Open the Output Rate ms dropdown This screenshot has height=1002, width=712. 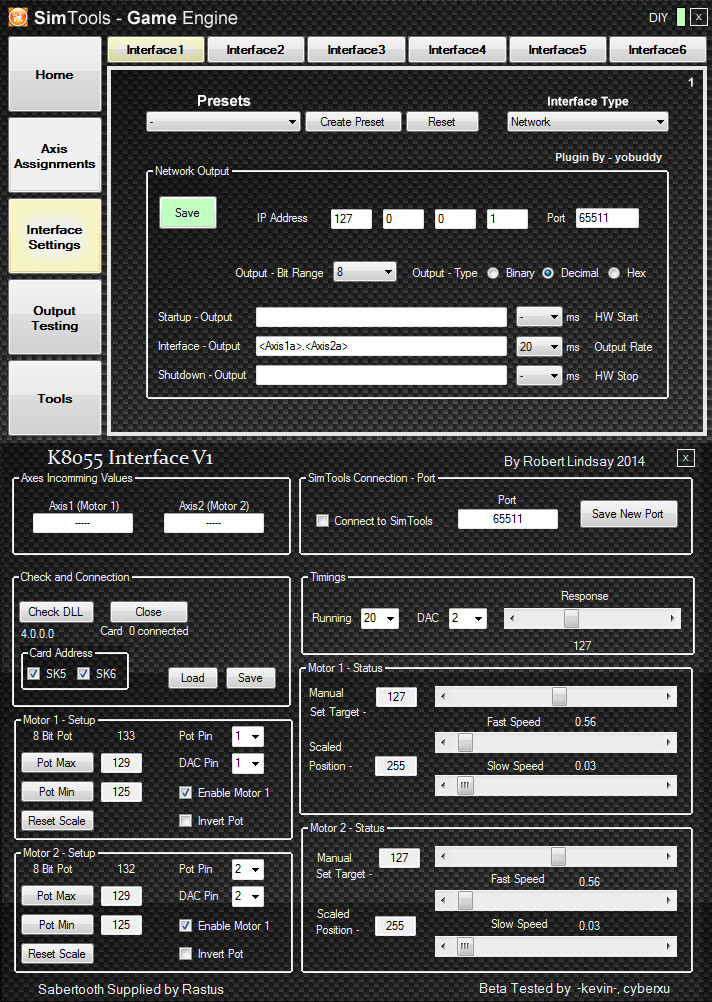539,346
